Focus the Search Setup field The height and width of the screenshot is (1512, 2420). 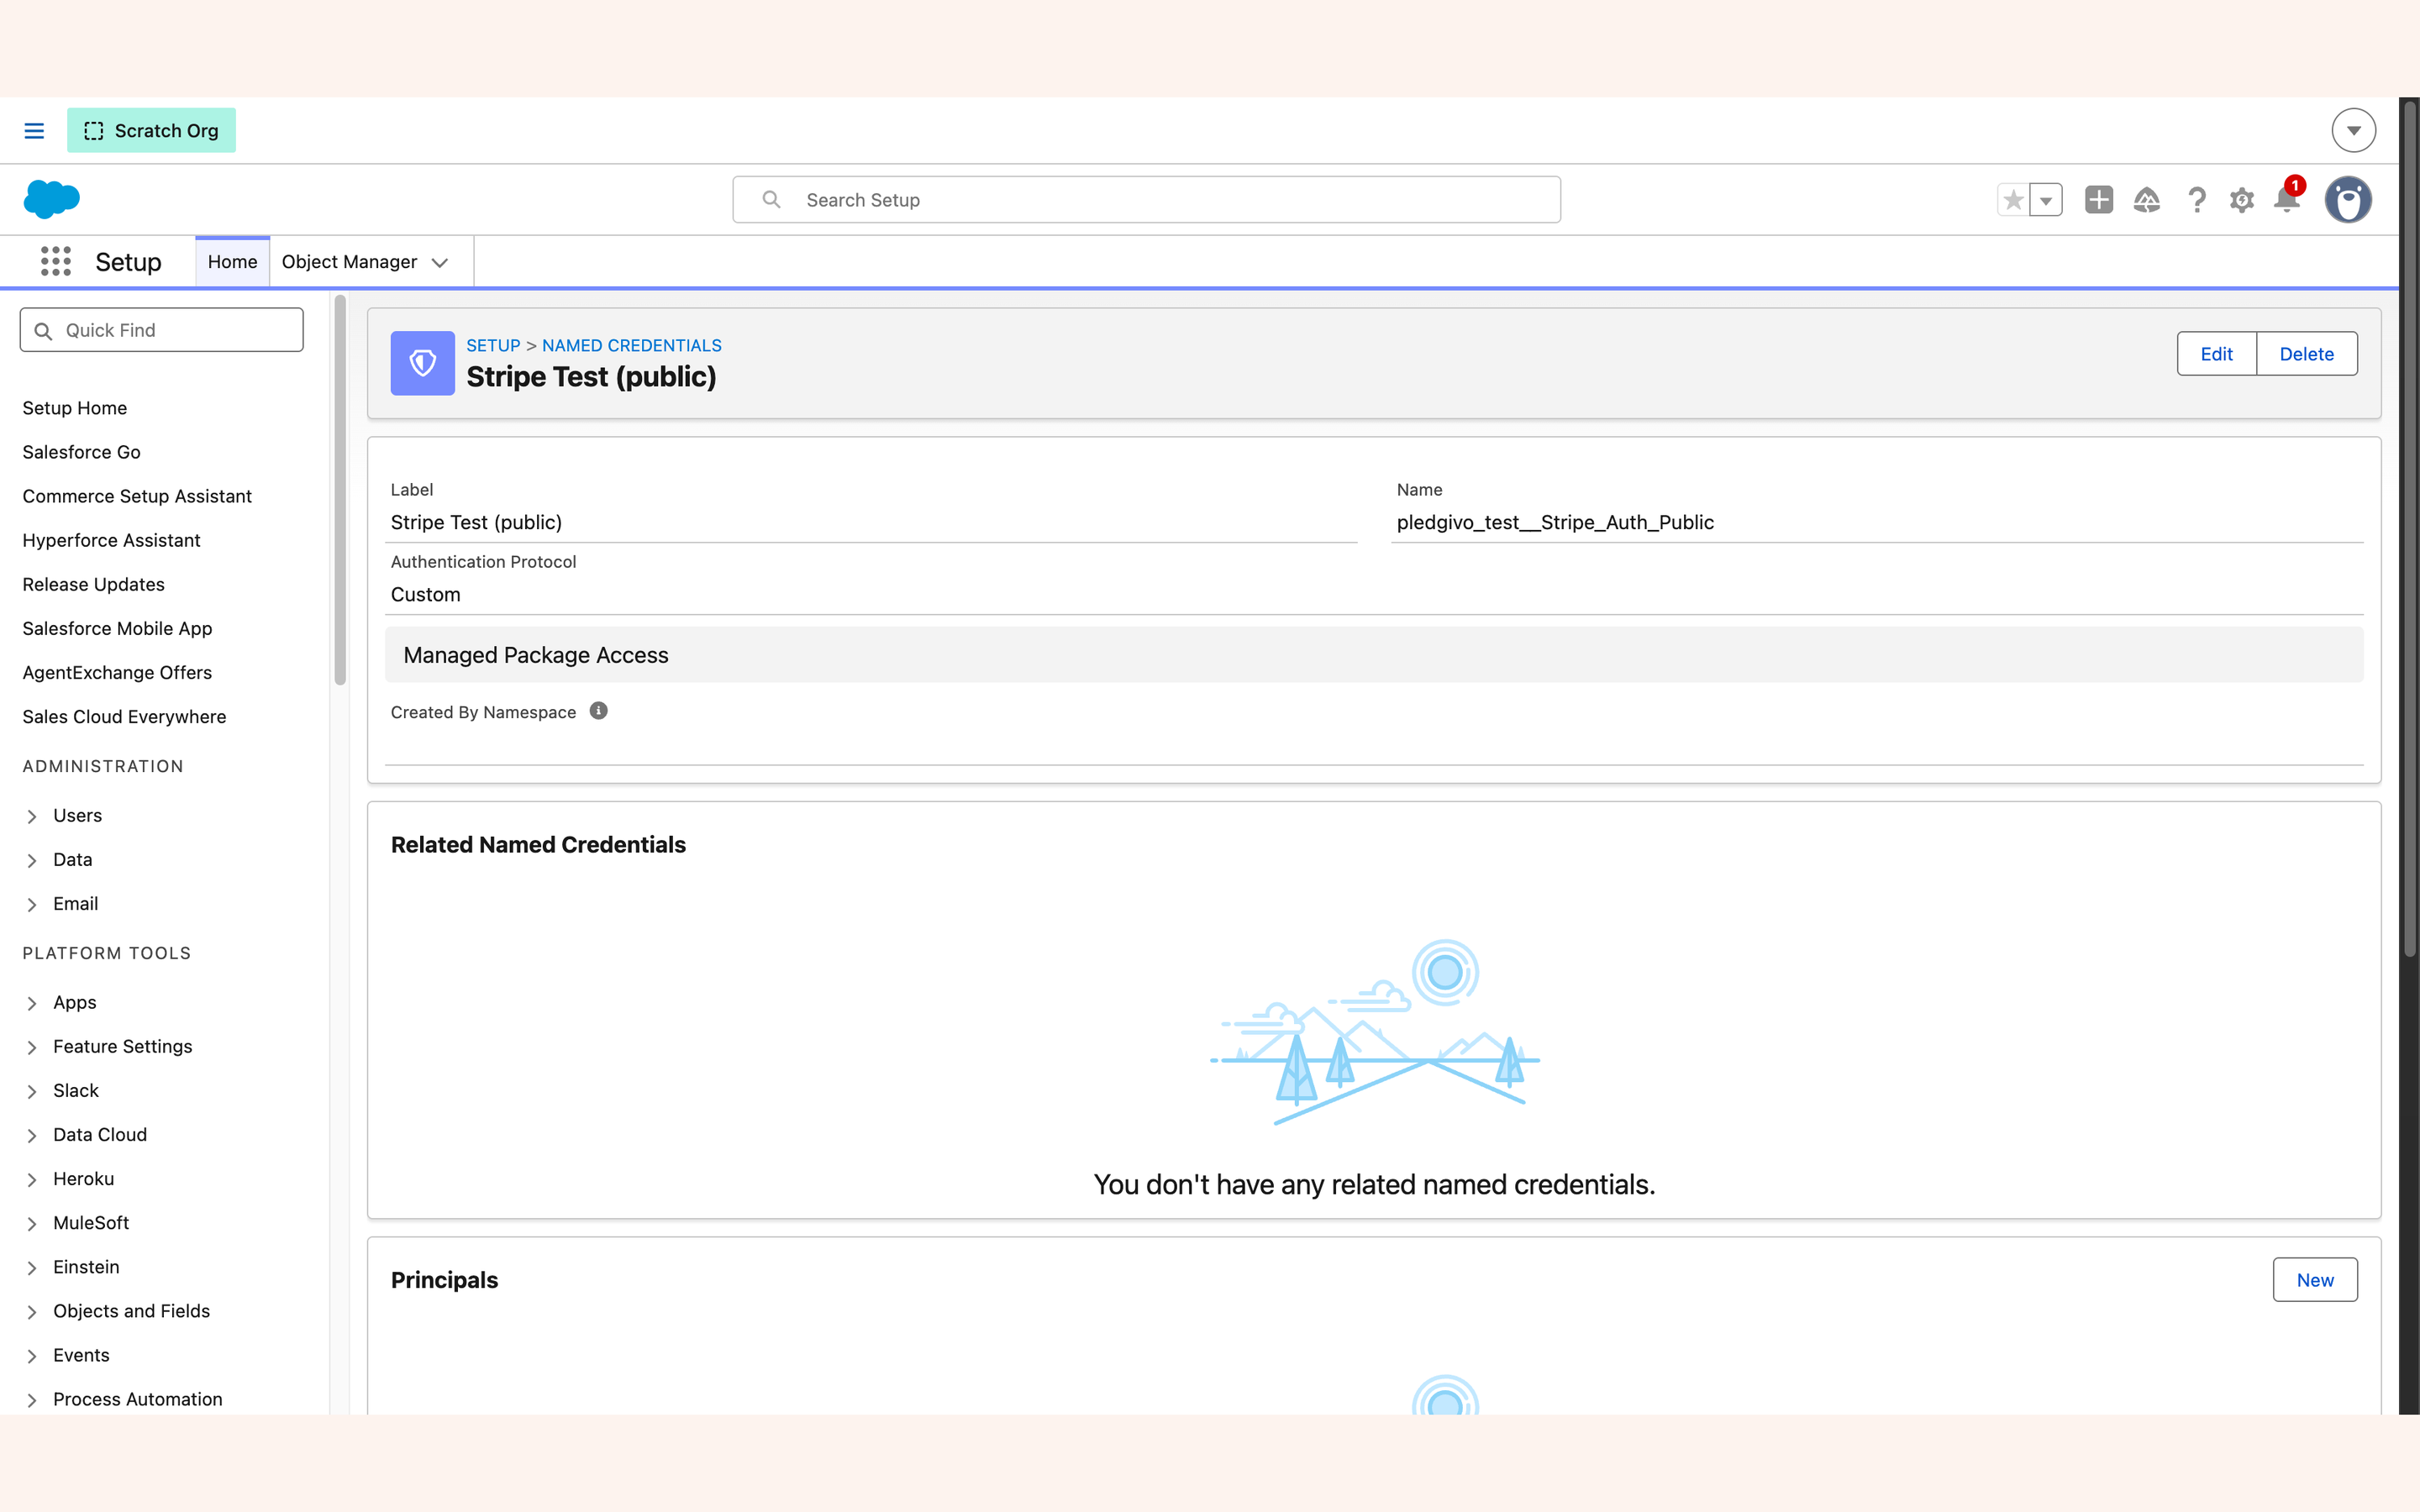1146,200
